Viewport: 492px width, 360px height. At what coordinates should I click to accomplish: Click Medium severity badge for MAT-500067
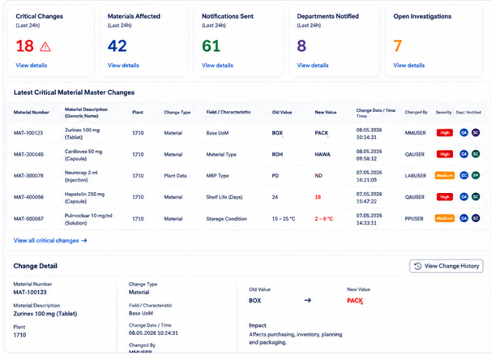point(445,218)
